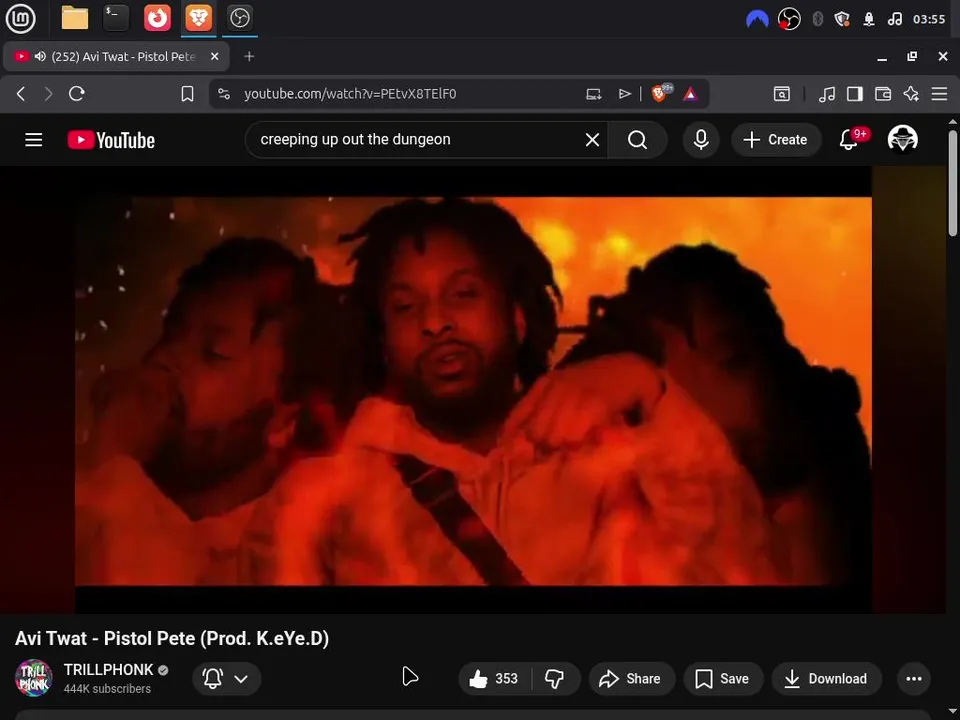The width and height of the screenshot is (960, 720).
Task: Open the notifications bell in system tray
Action: (x=869, y=19)
